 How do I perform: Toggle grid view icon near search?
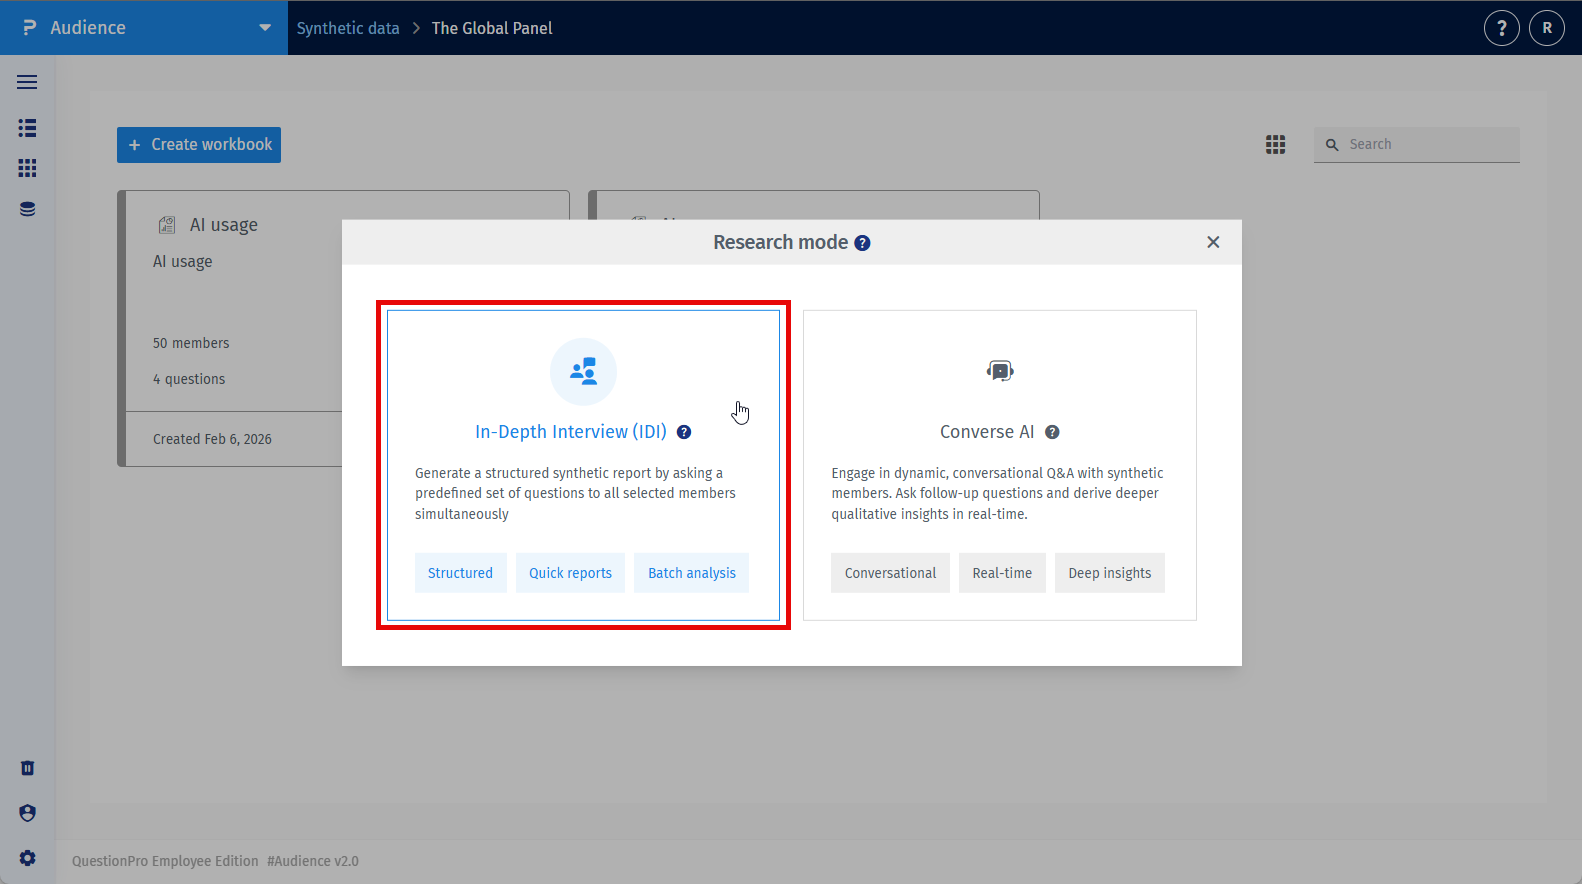[1275, 145]
